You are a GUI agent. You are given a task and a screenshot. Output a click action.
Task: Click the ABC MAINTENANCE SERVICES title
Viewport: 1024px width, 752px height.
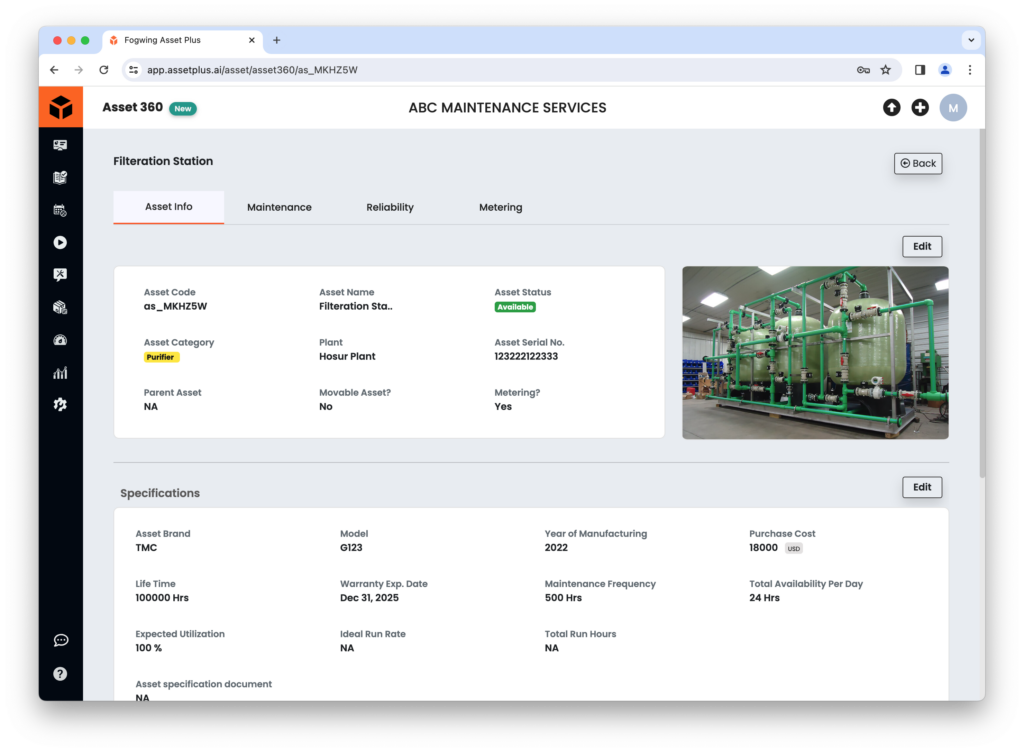pyautogui.click(x=507, y=108)
